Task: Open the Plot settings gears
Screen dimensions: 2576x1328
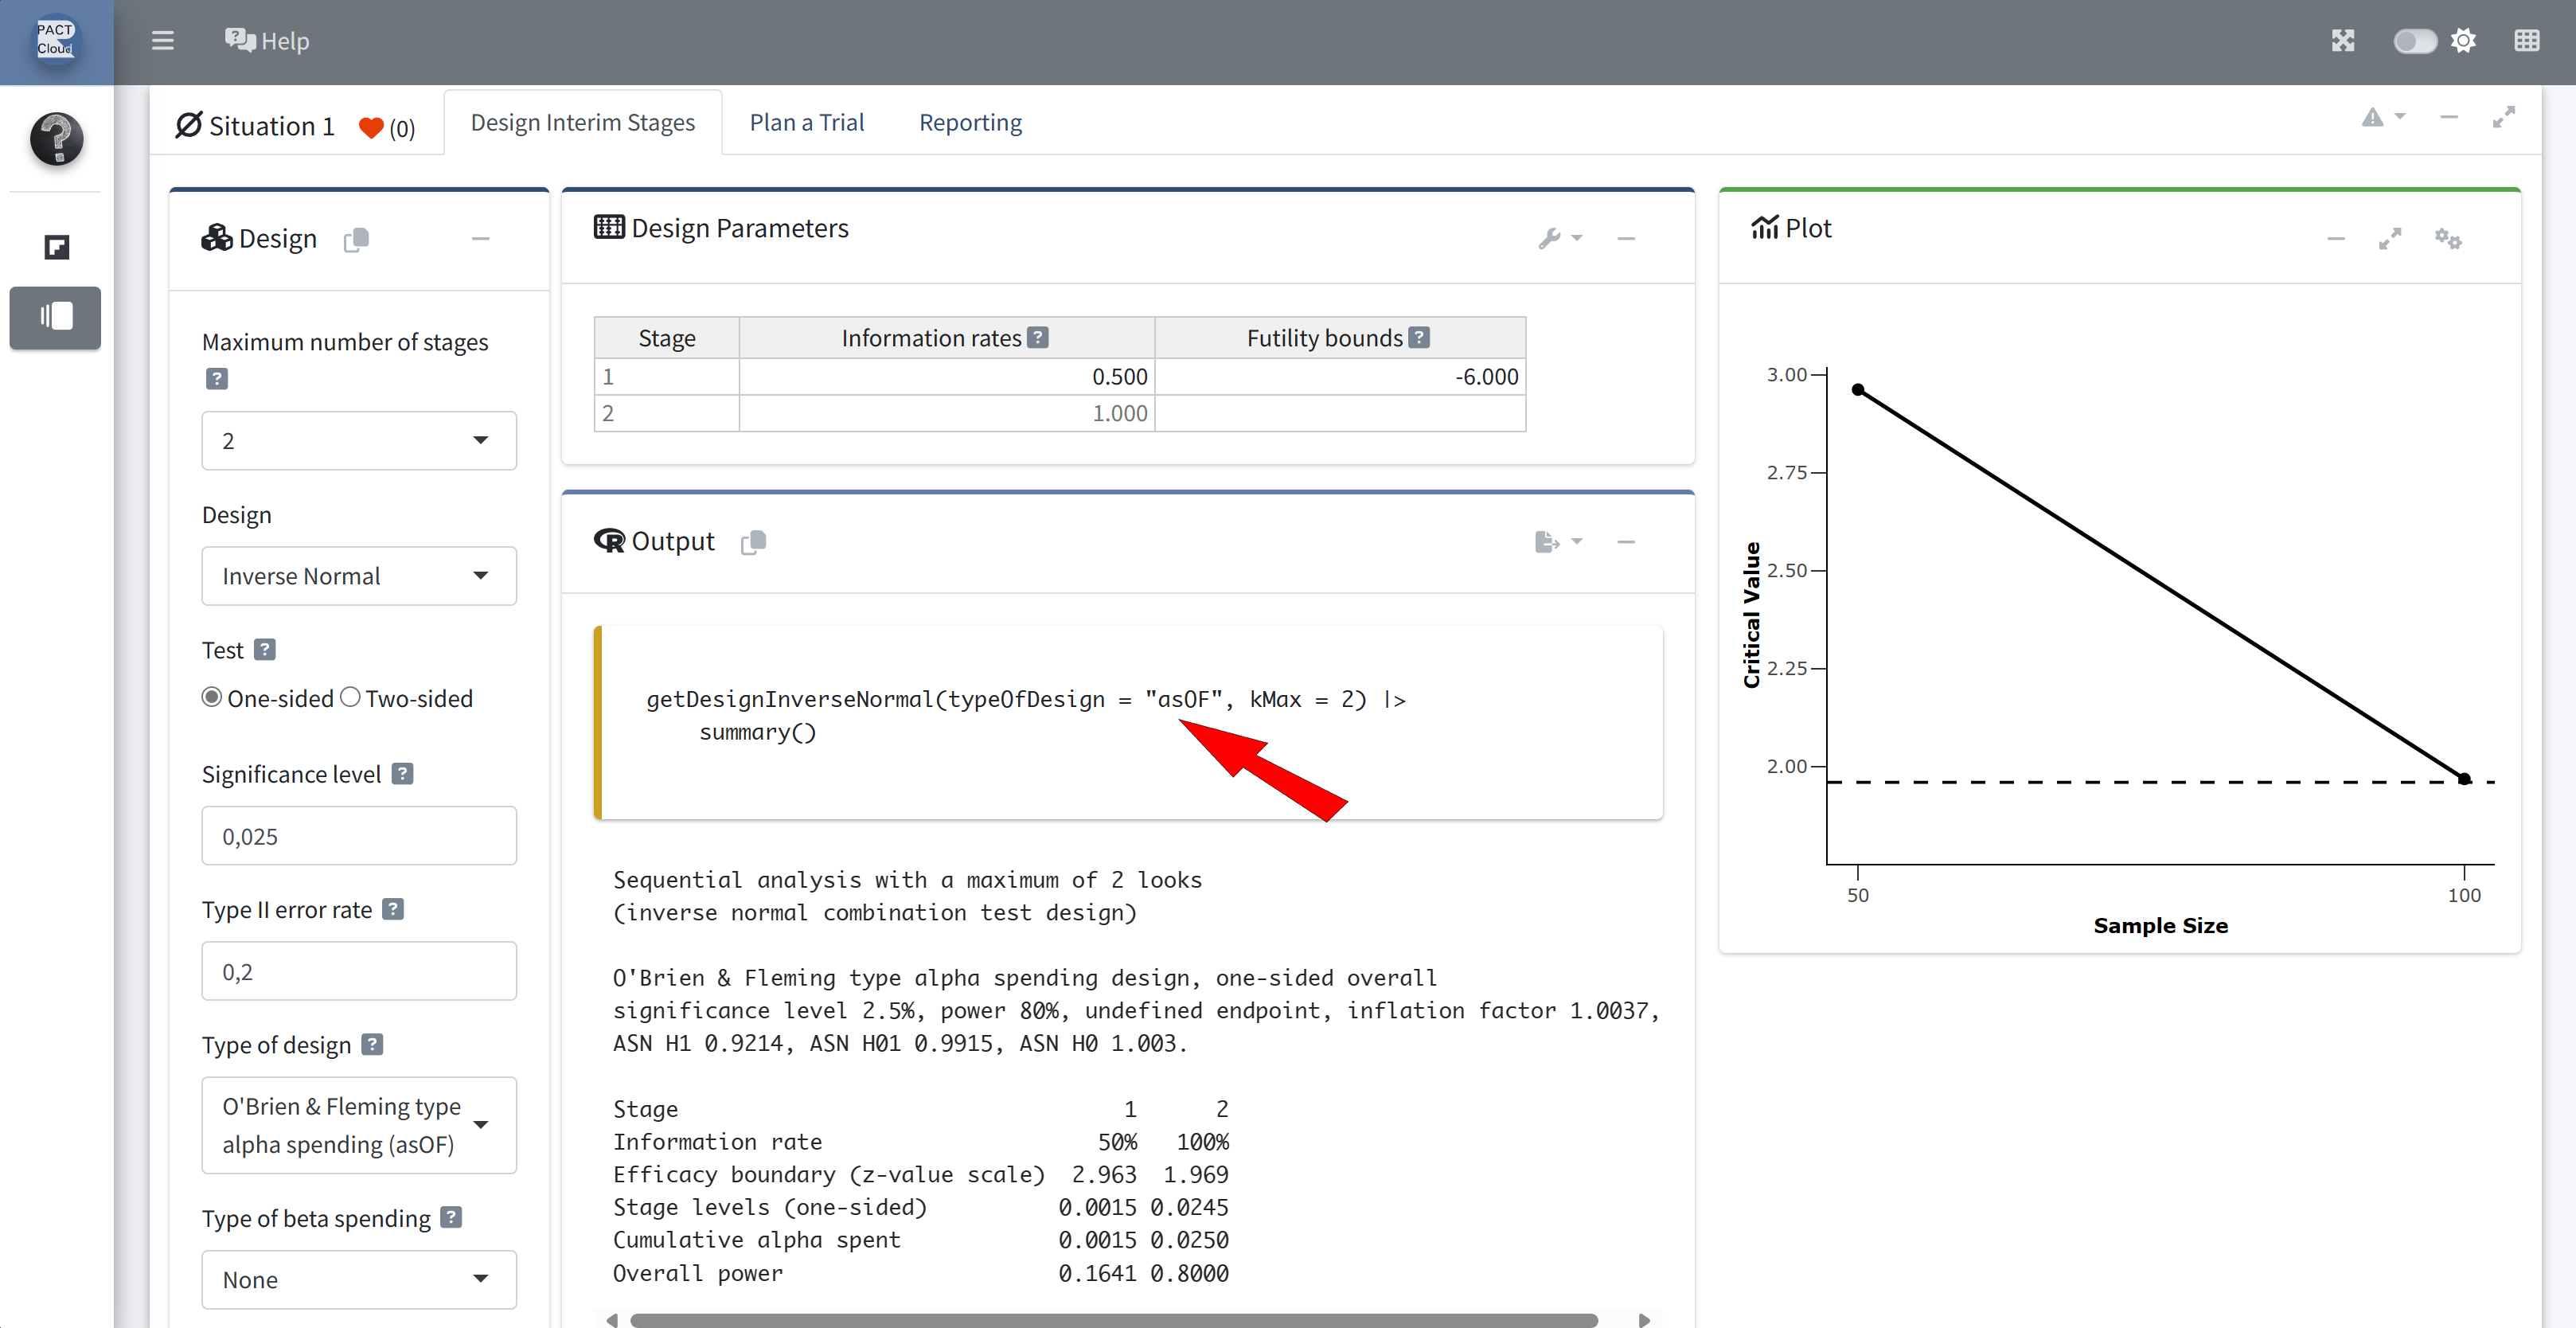Action: [x=2447, y=238]
